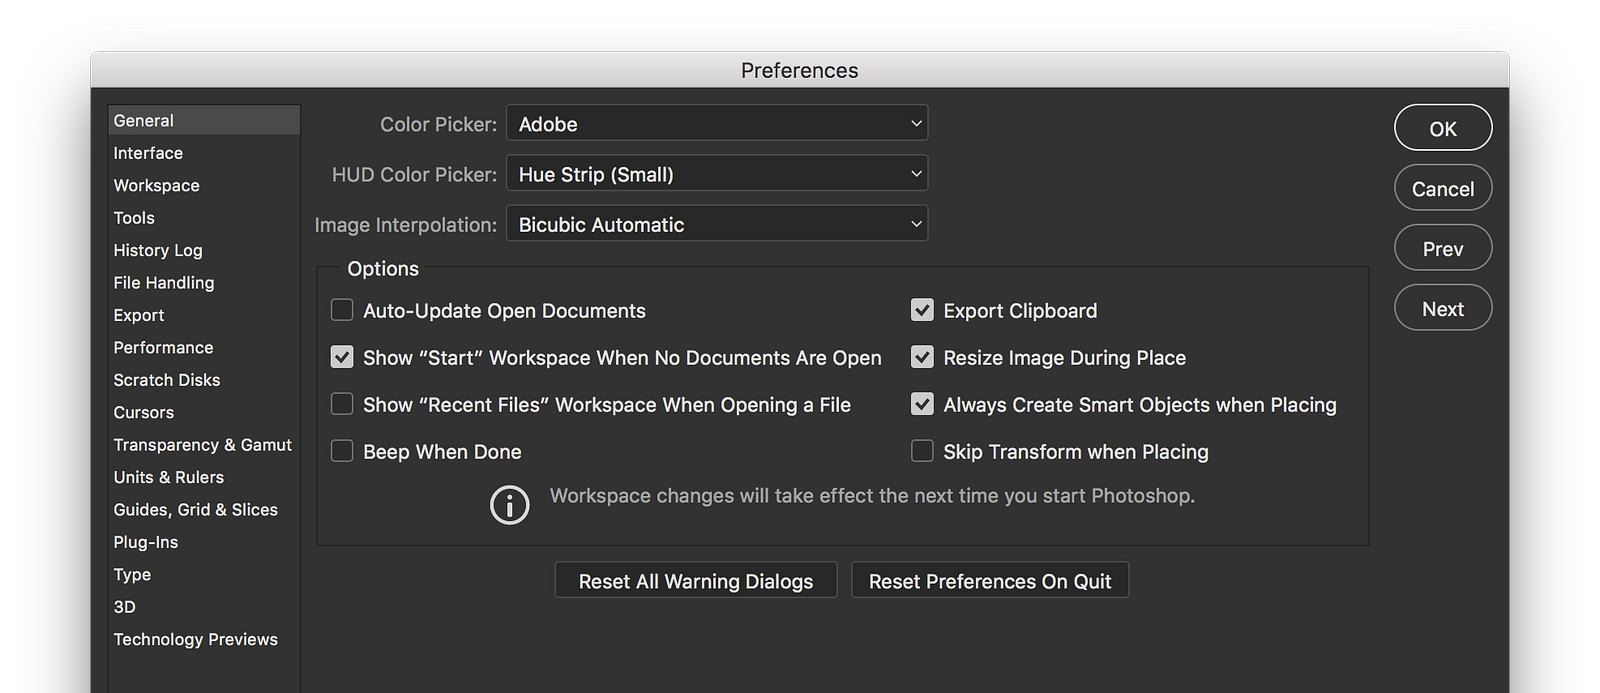This screenshot has height=693, width=1600.
Task: Check Skip Transform when Placing
Action: [x=922, y=451]
